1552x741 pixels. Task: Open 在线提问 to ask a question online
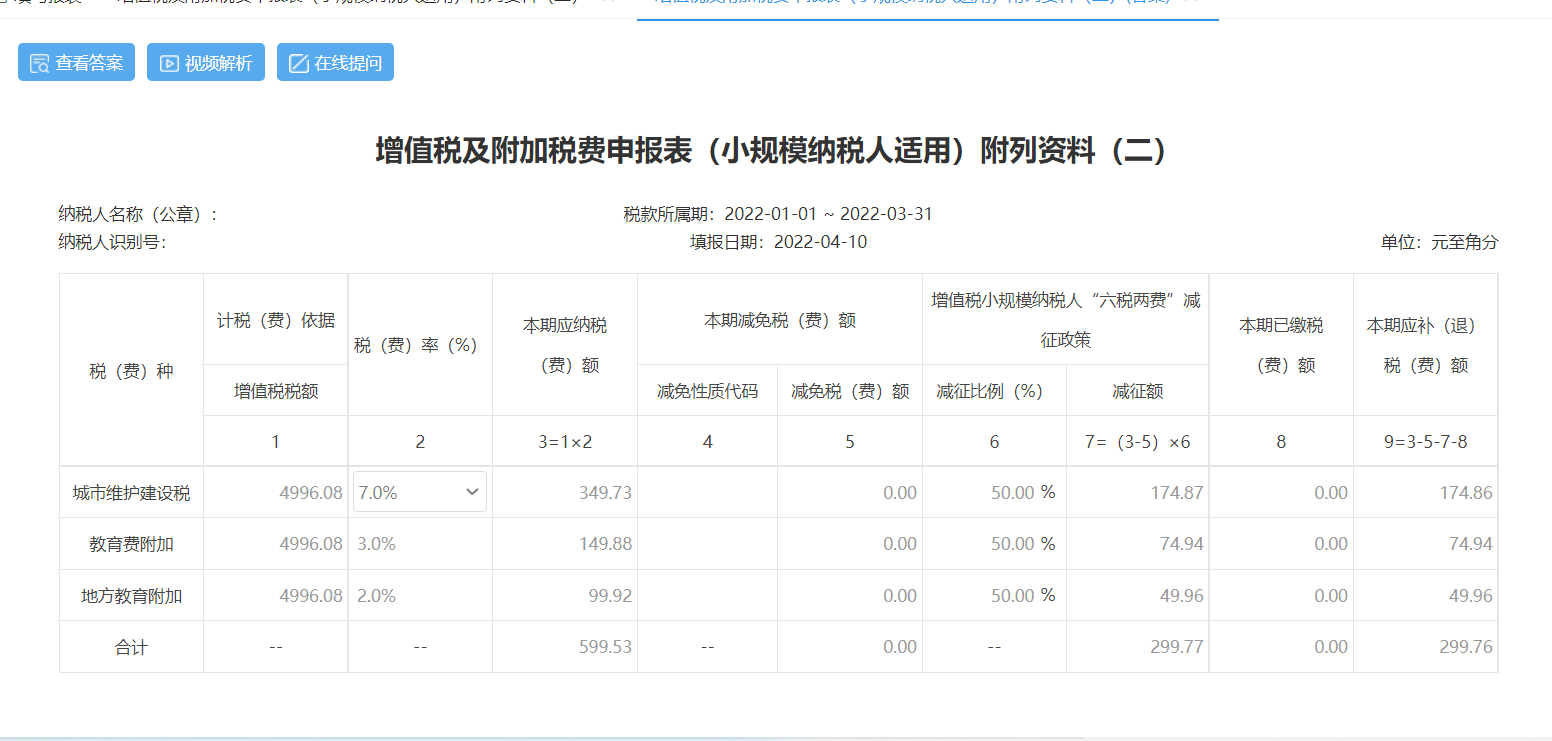[335, 62]
